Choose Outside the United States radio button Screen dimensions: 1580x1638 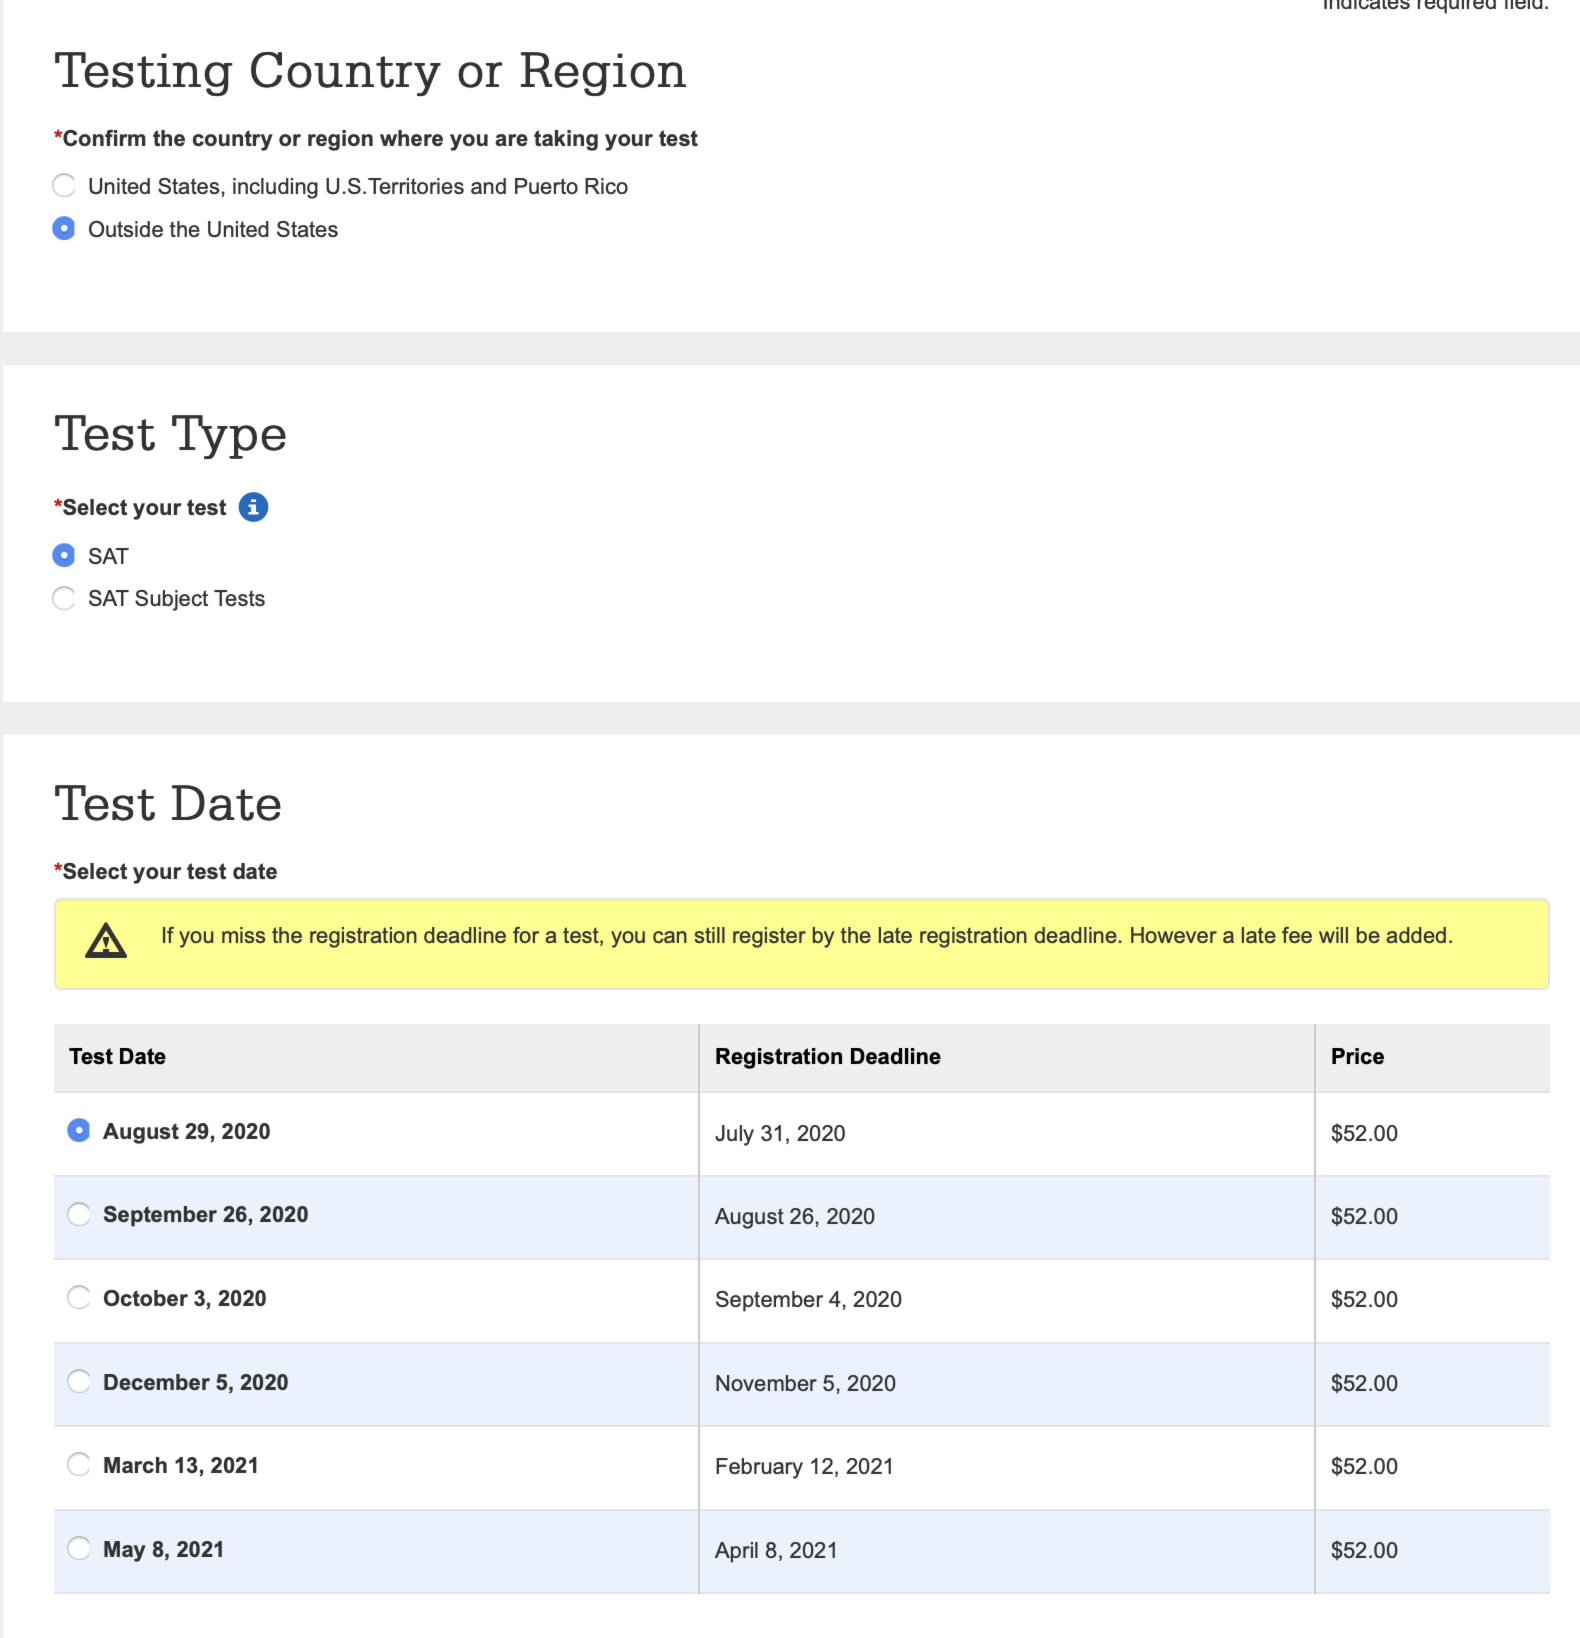(x=64, y=229)
